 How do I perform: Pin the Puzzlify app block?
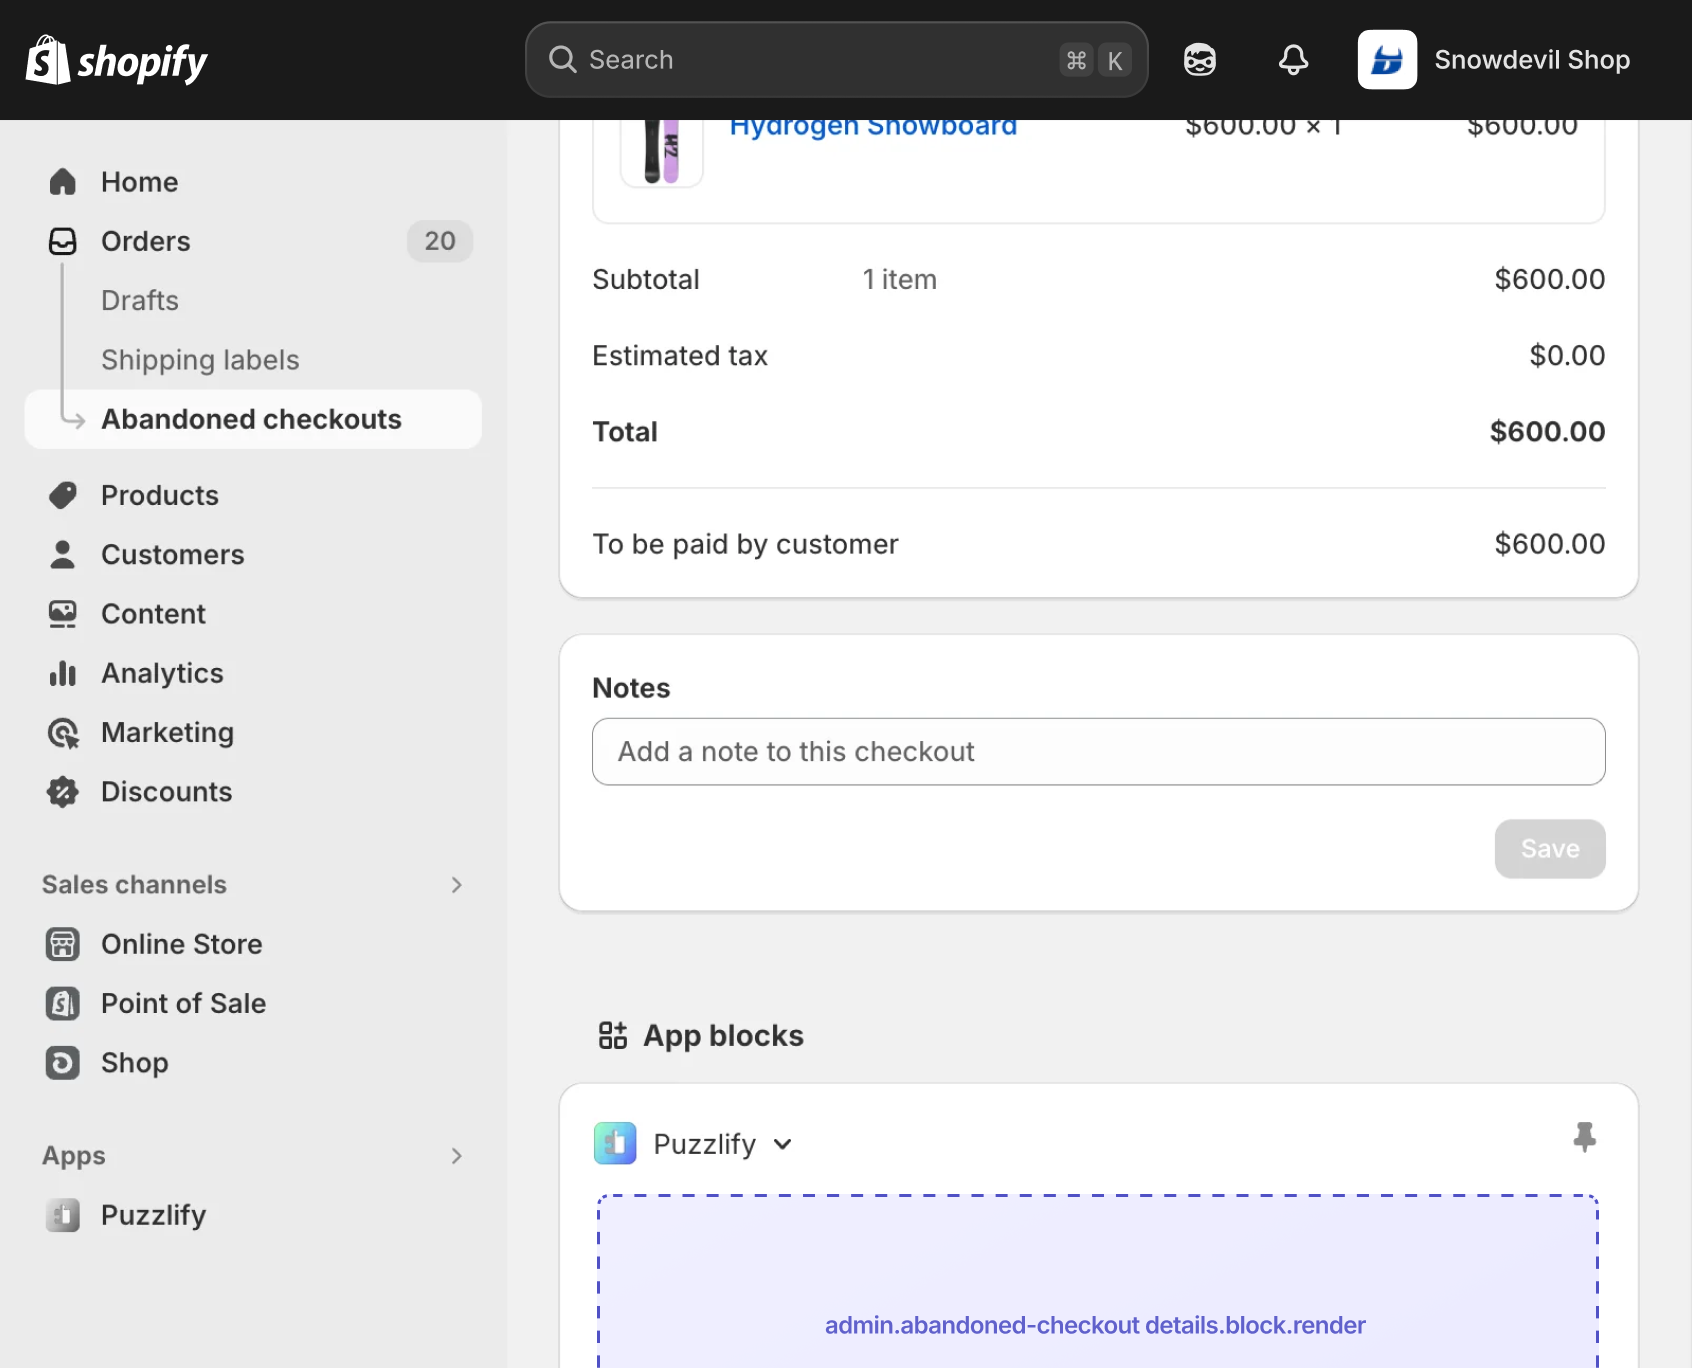pyautogui.click(x=1584, y=1137)
